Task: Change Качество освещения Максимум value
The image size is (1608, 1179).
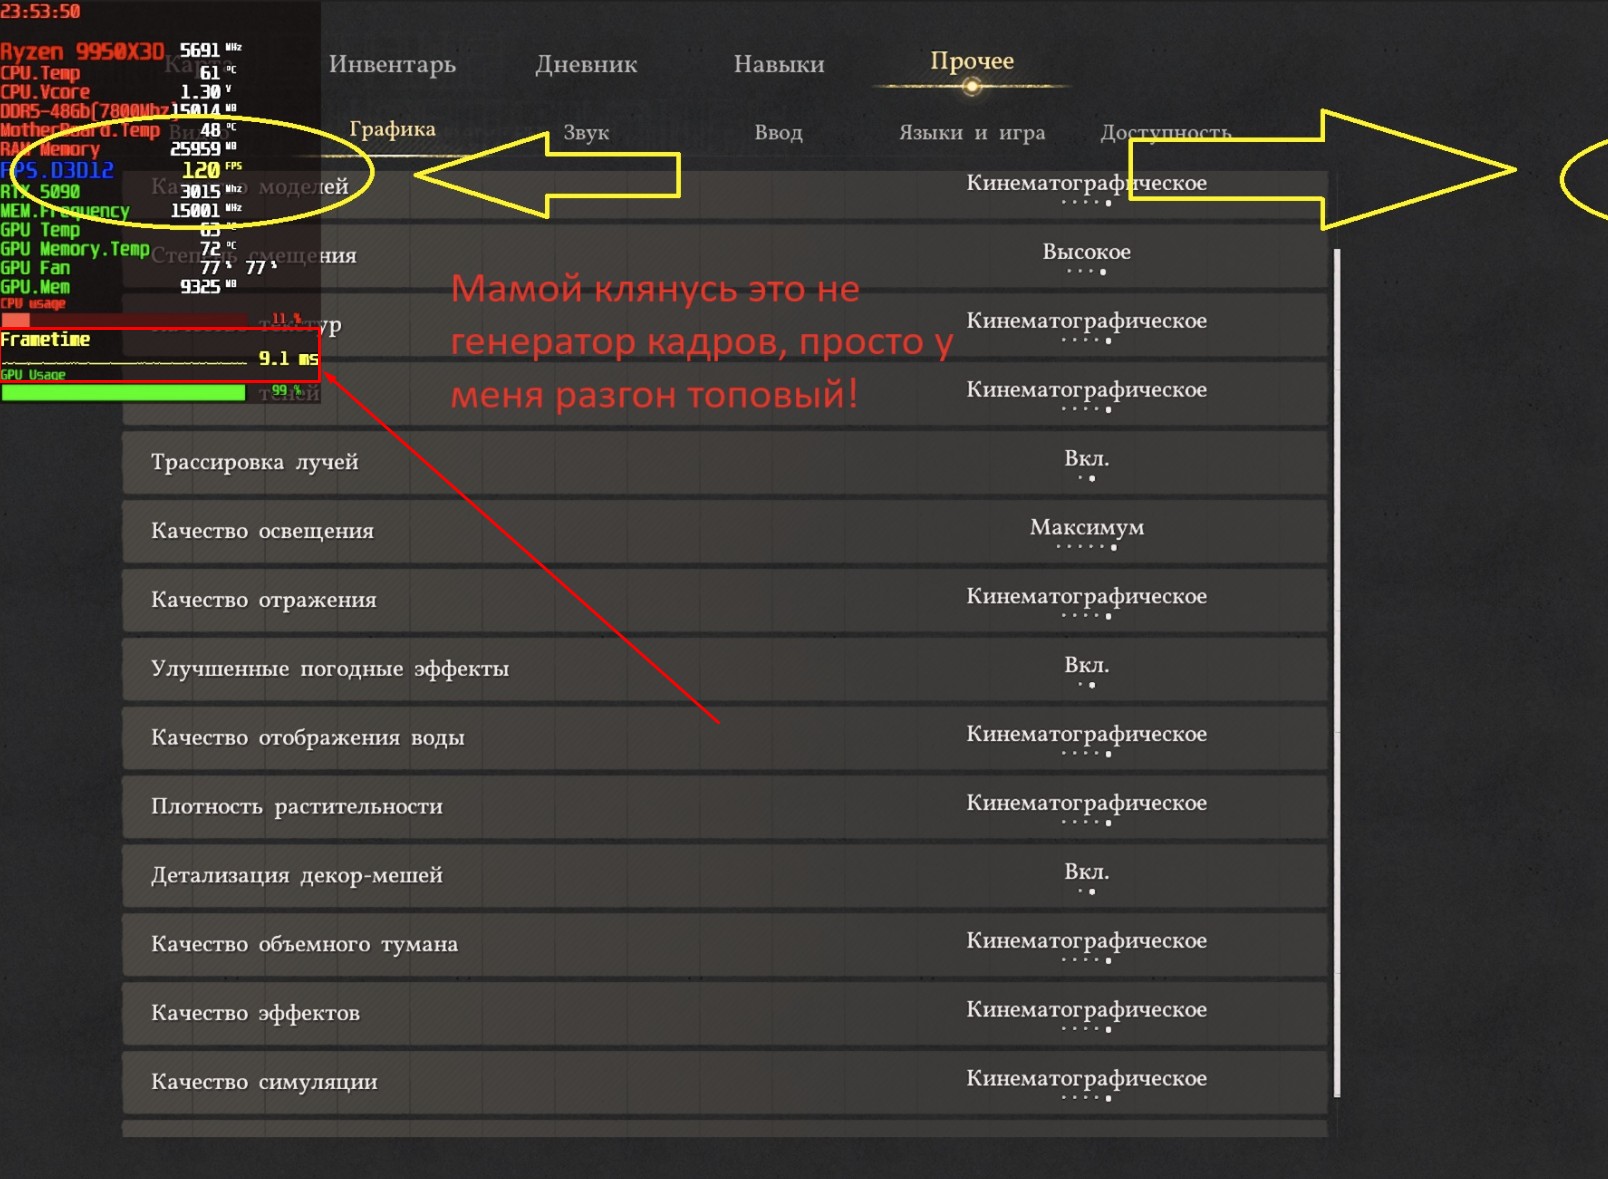Action: [1087, 527]
